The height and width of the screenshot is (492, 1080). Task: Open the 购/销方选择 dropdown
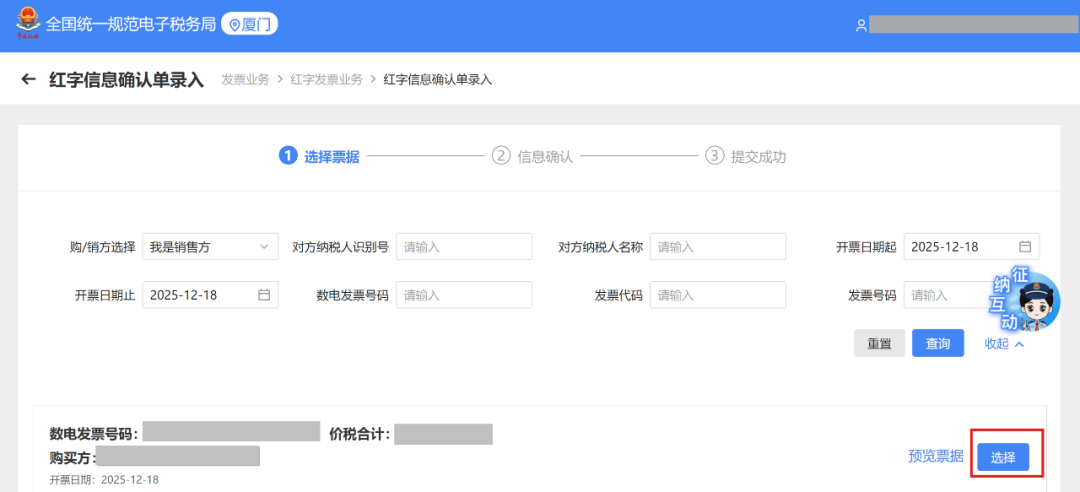point(210,247)
